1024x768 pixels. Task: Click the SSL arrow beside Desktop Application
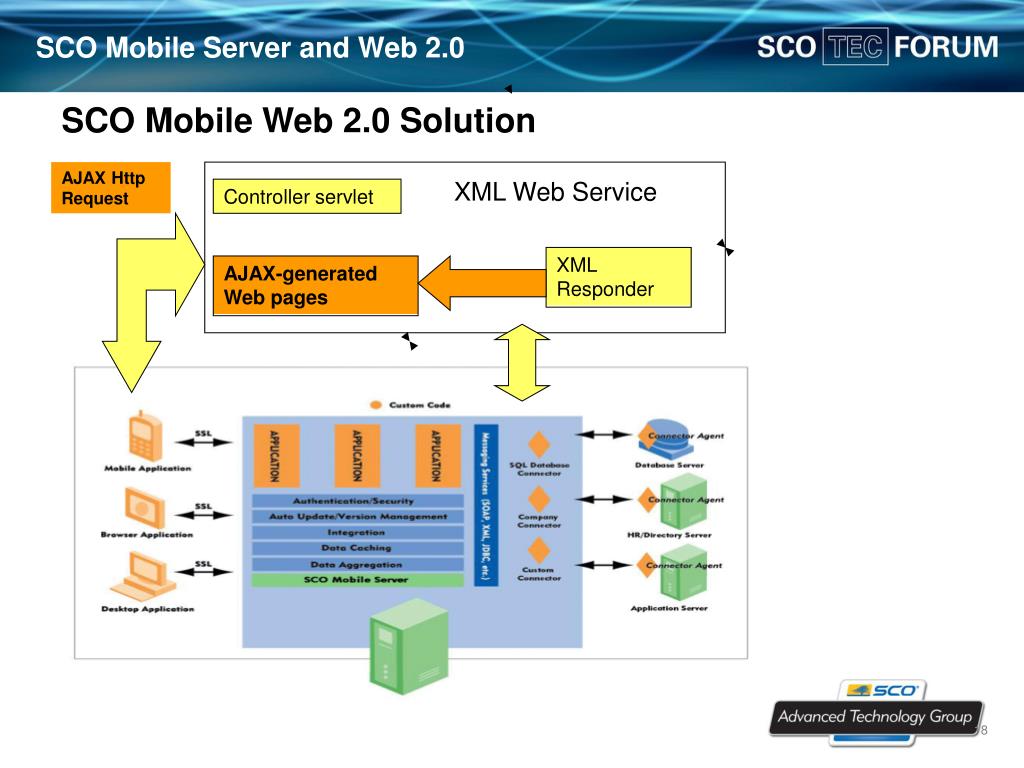(x=204, y=572)
